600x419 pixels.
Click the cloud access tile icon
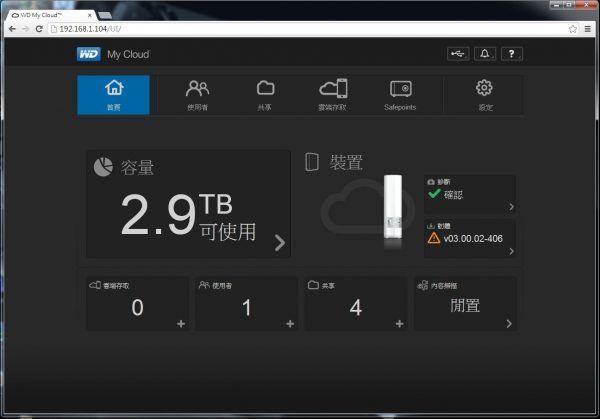95,285
